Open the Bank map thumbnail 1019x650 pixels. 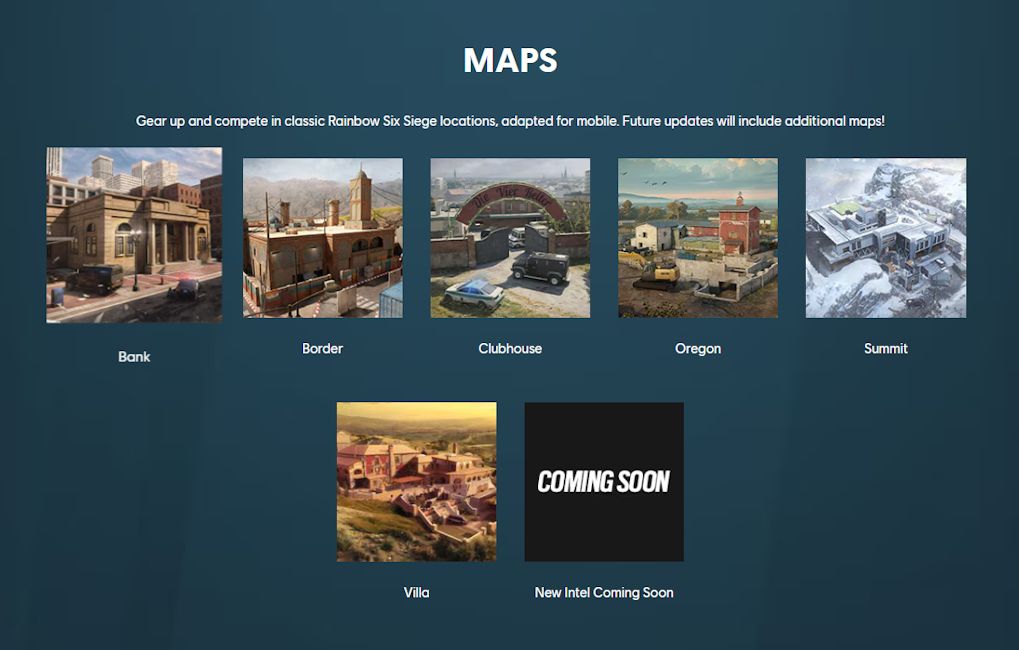coord(133,234)
